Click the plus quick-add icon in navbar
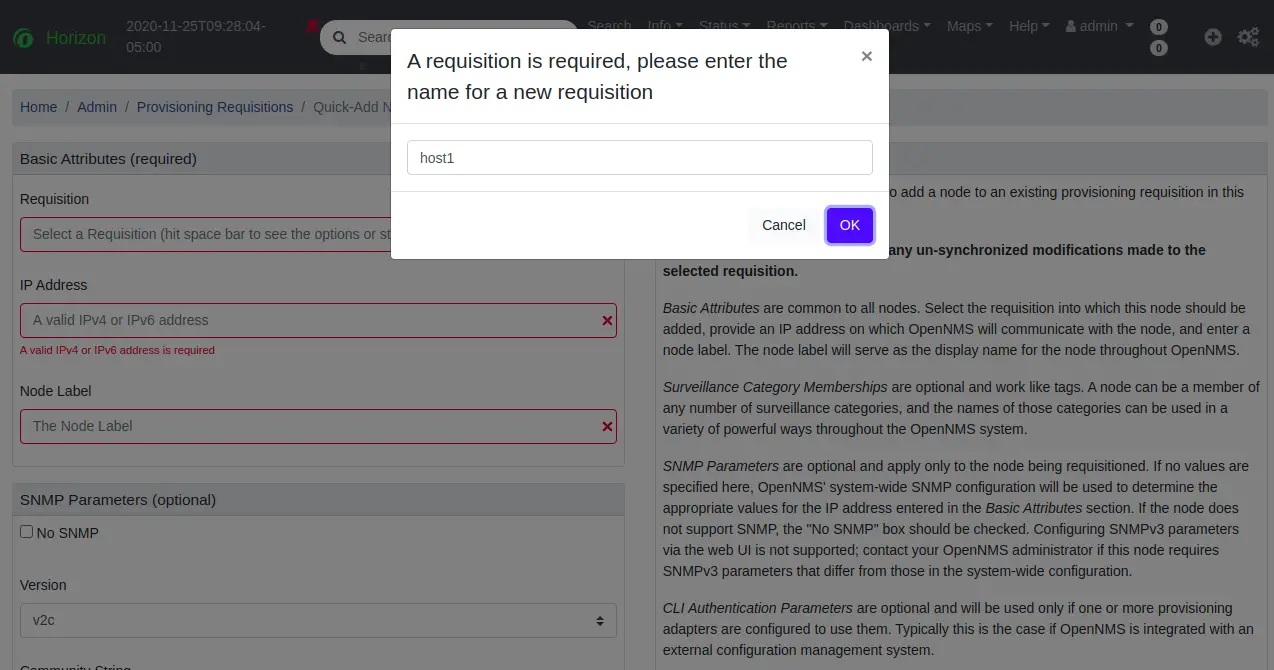This screenshot has height=670, width=1274. [1213, 37]
